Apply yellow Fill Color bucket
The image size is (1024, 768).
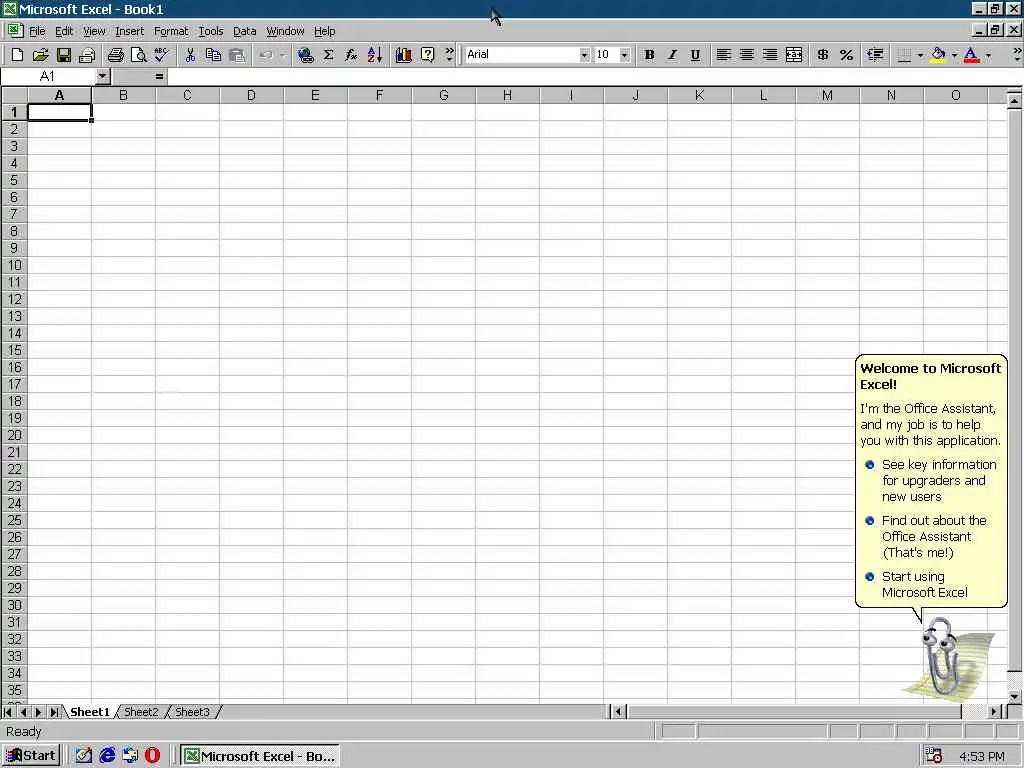click(x=938, y=56)
